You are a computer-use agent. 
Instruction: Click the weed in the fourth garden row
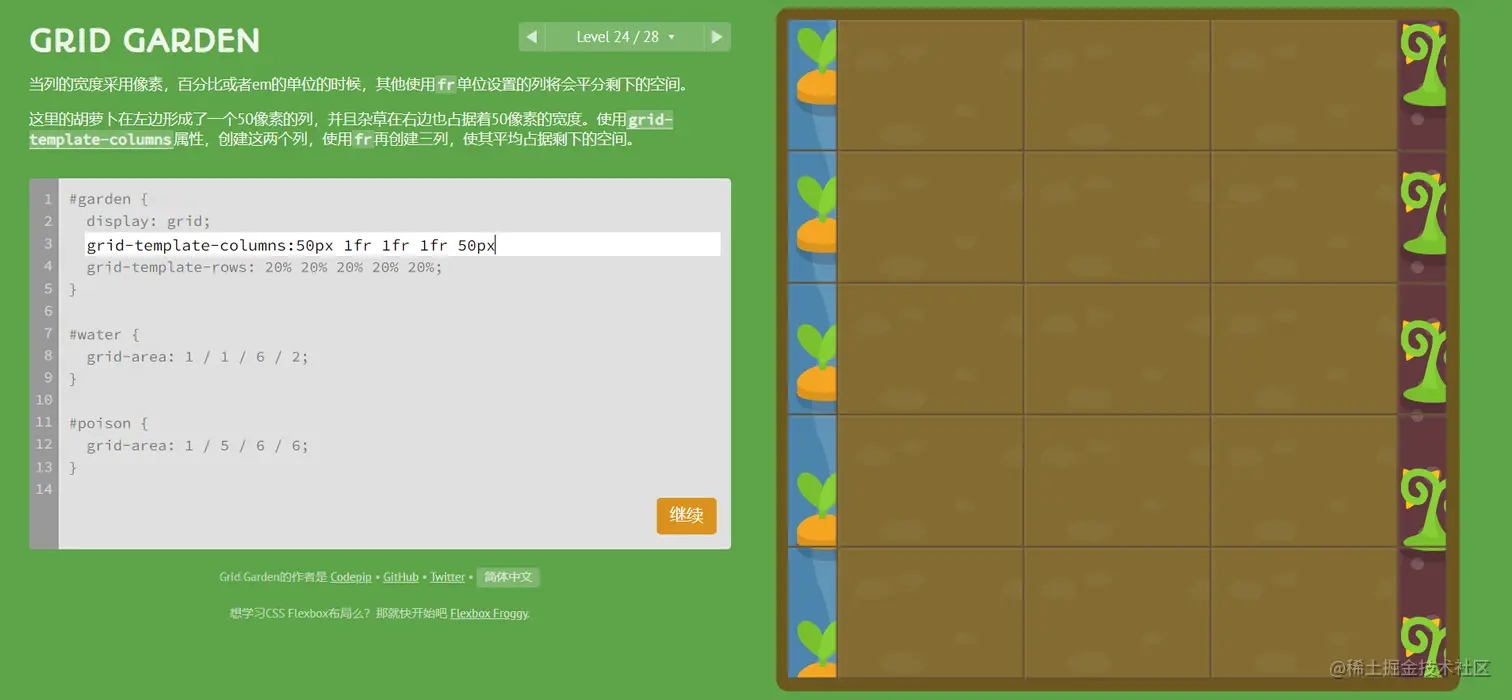point(1423,510)
